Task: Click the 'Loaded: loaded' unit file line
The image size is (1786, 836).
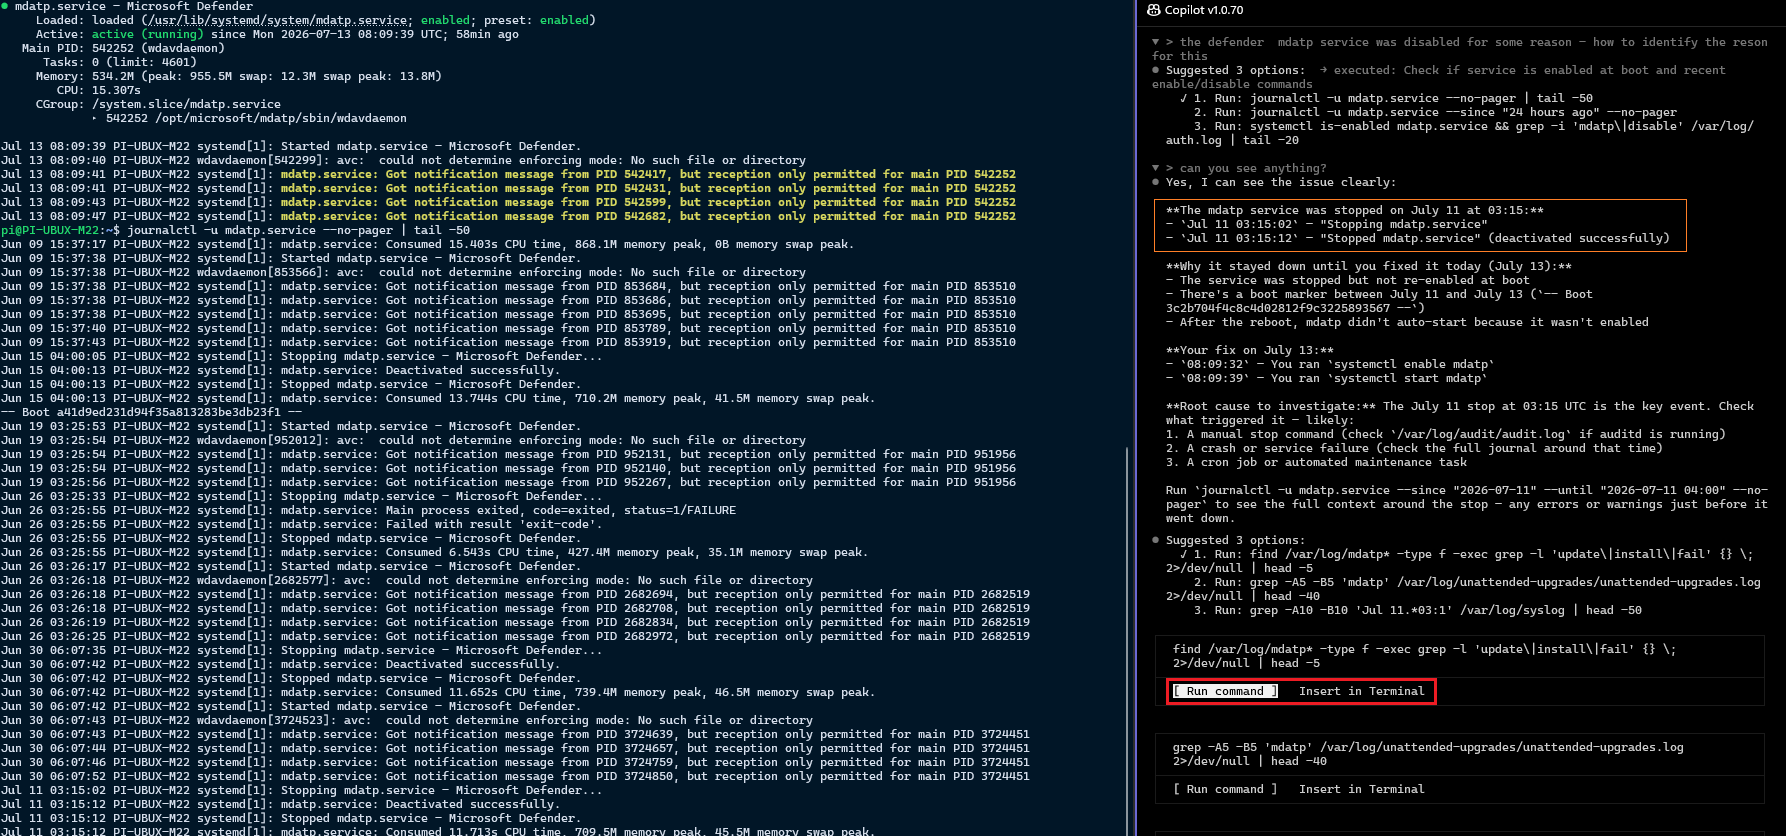Action: point(315,20)
